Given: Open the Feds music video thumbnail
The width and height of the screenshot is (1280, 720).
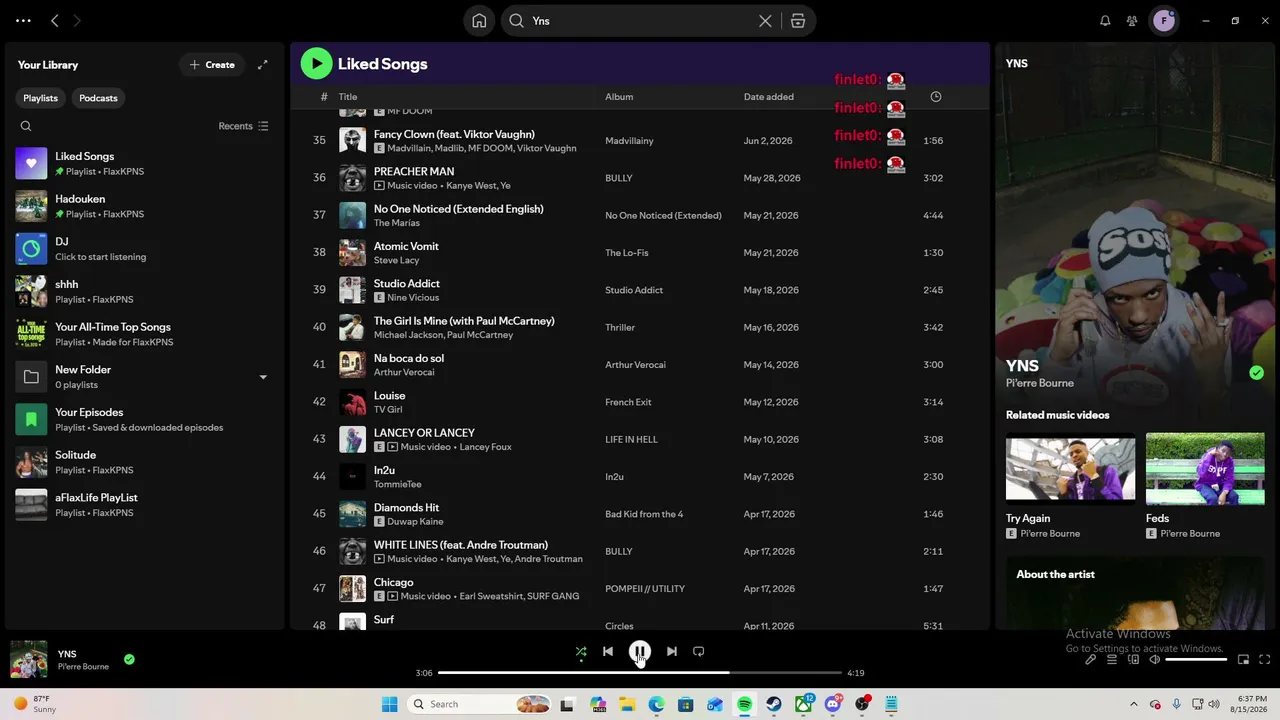Looking at the screenshot, I should point(1205,468).
